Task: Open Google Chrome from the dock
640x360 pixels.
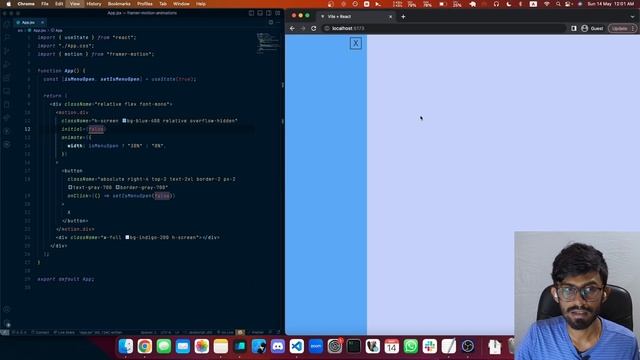Action: (x=144, y=346)
